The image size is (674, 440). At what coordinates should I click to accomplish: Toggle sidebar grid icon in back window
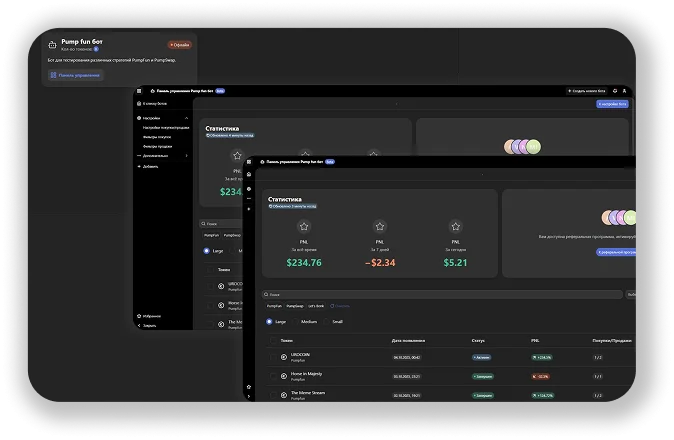tap(139, 91)
